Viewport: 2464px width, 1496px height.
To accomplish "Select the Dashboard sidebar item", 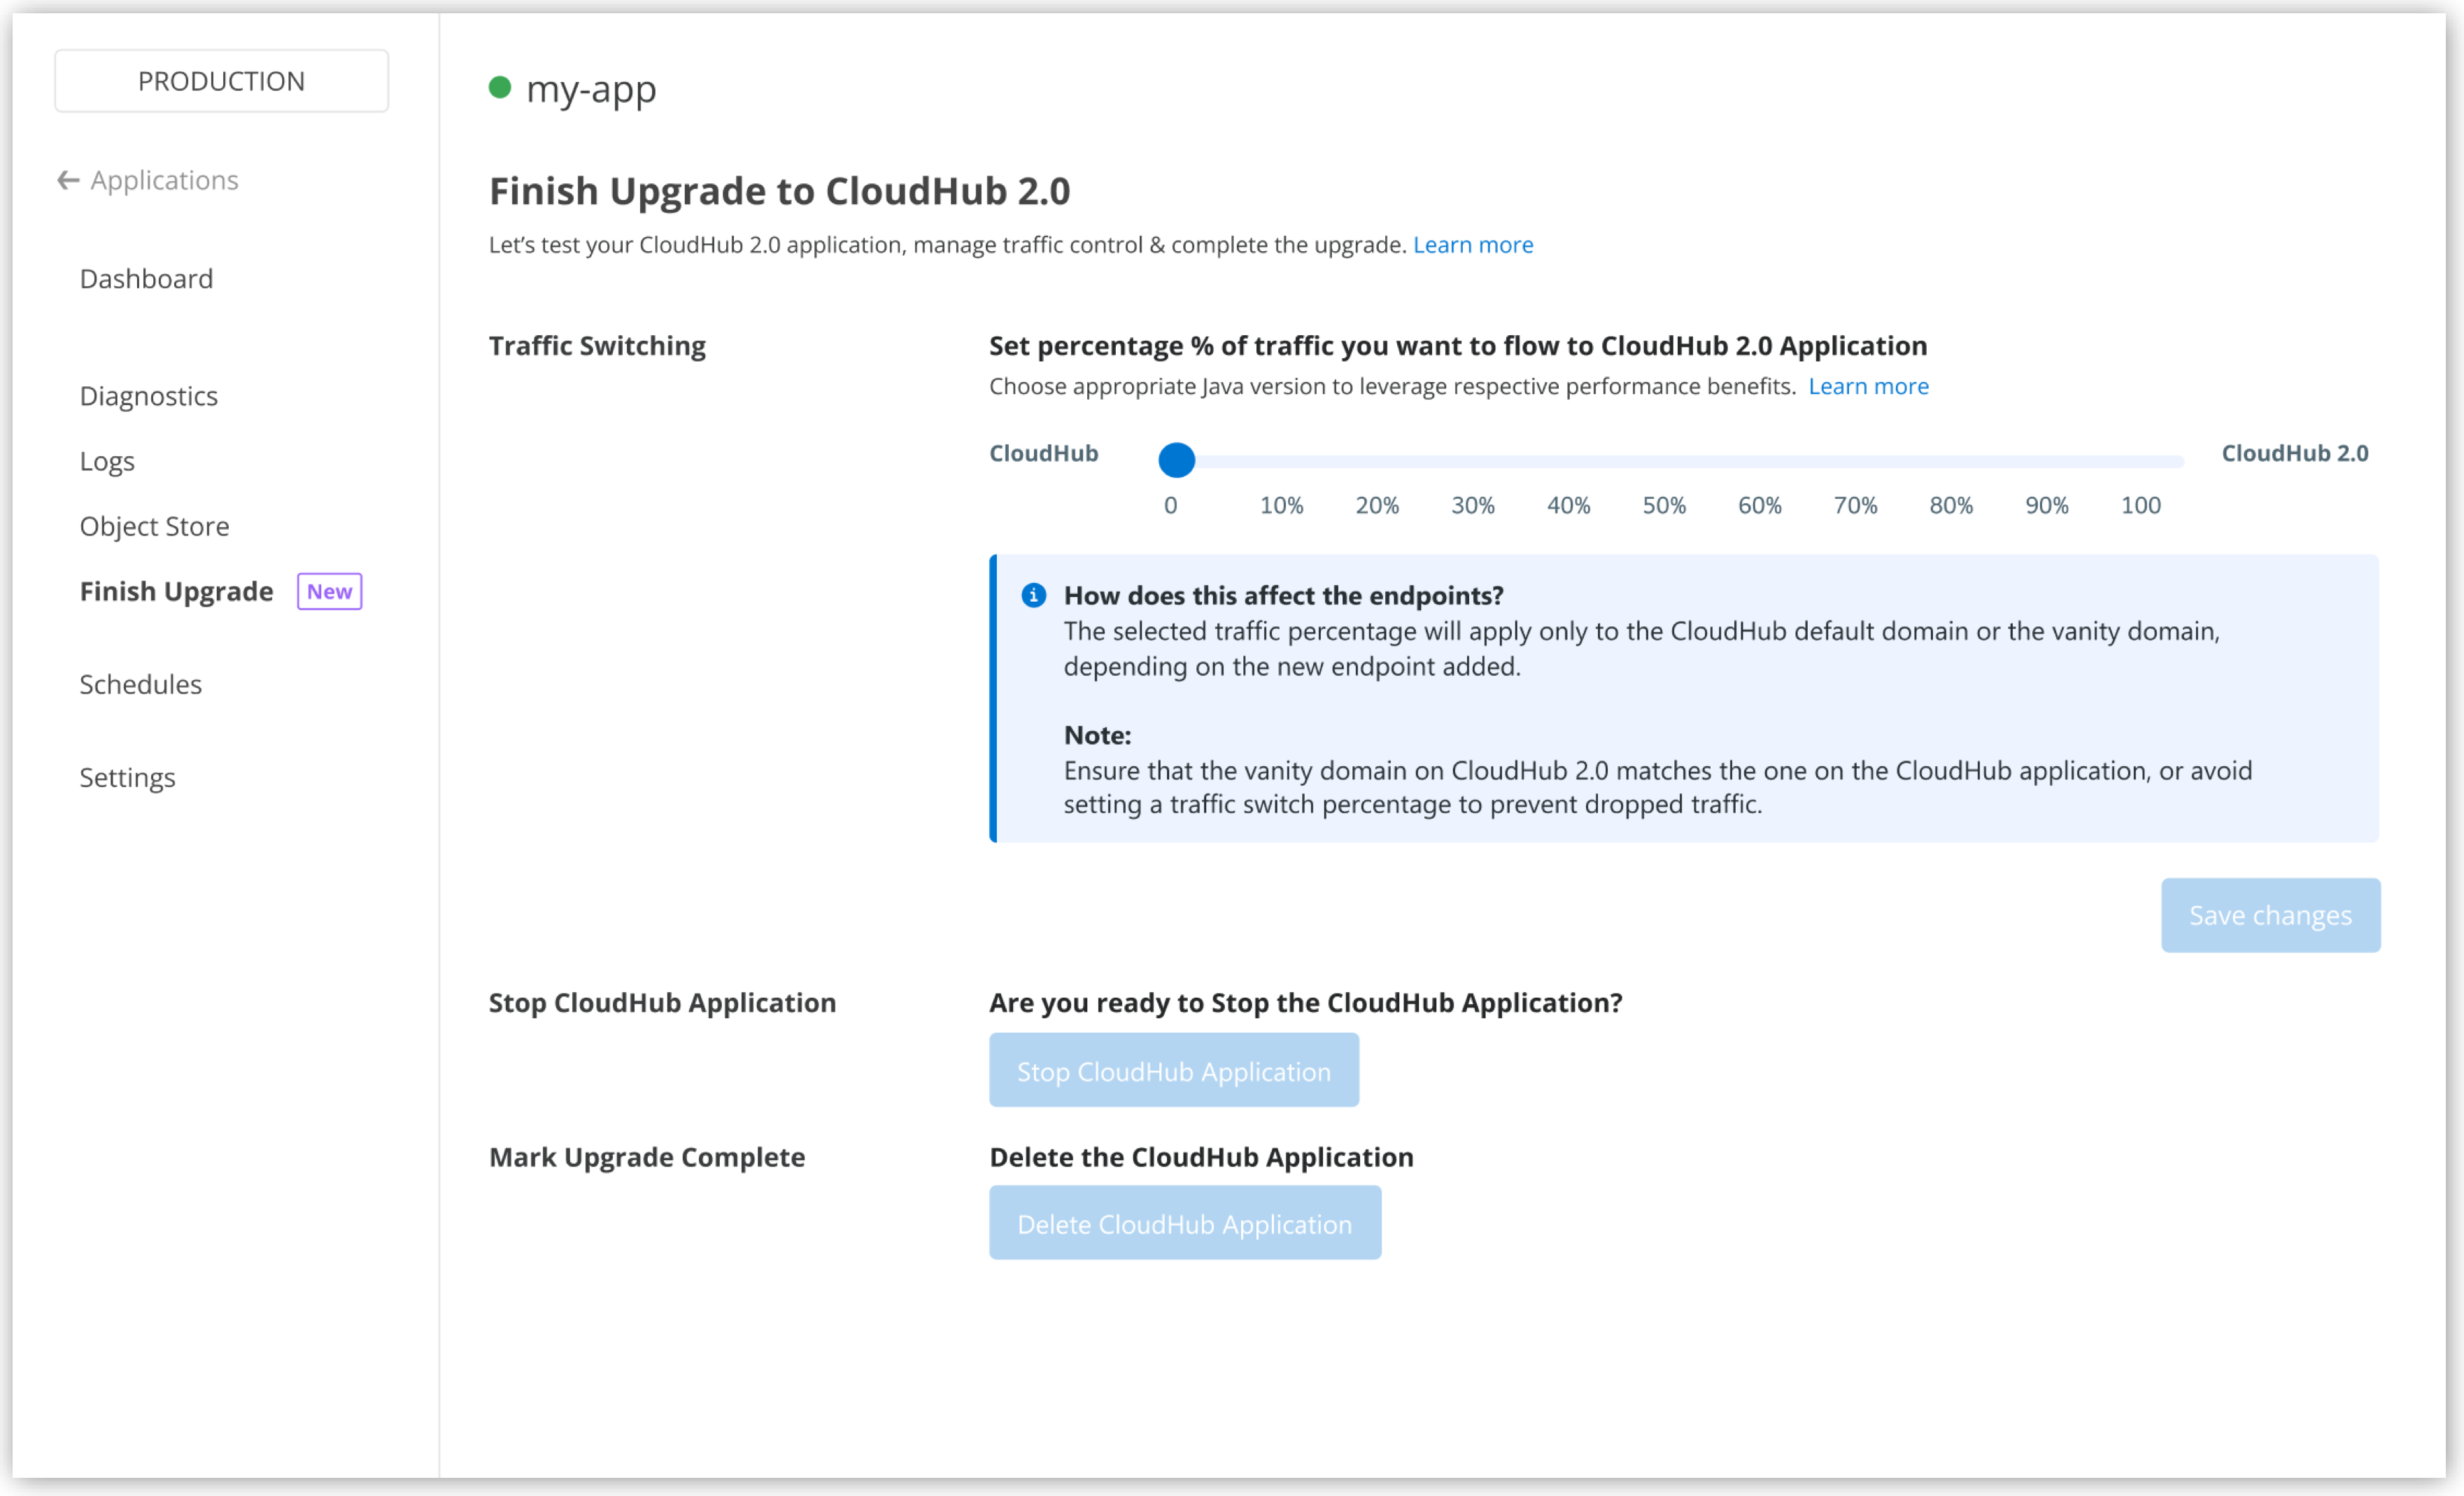I will (146, 278).
